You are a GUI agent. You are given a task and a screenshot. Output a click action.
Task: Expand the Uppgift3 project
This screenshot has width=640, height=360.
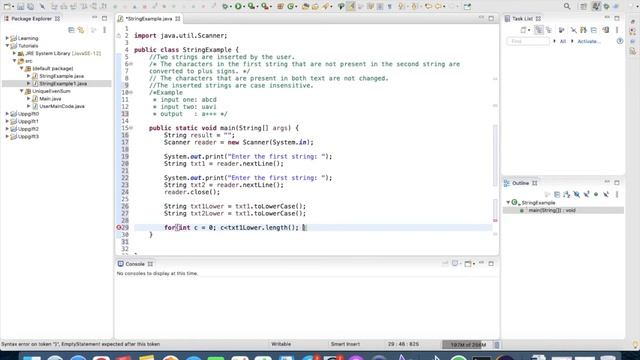pos(7,136)
